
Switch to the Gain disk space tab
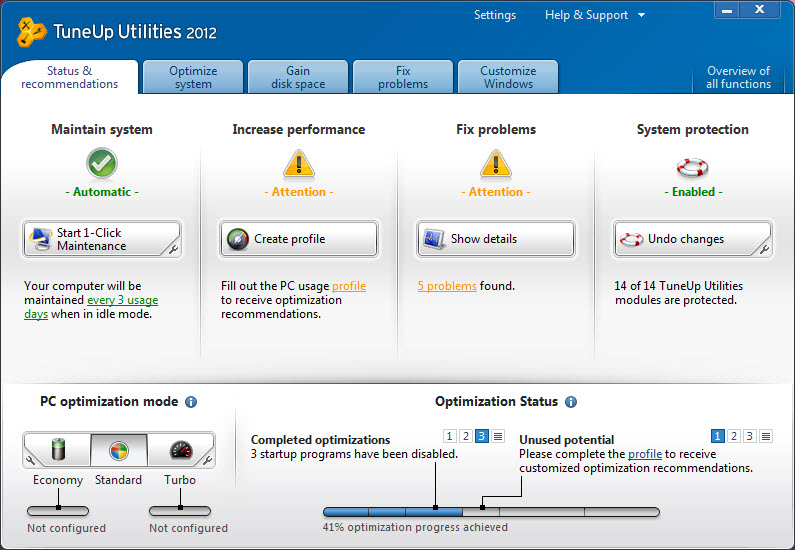pyautogui.click(x=298, y=77)
